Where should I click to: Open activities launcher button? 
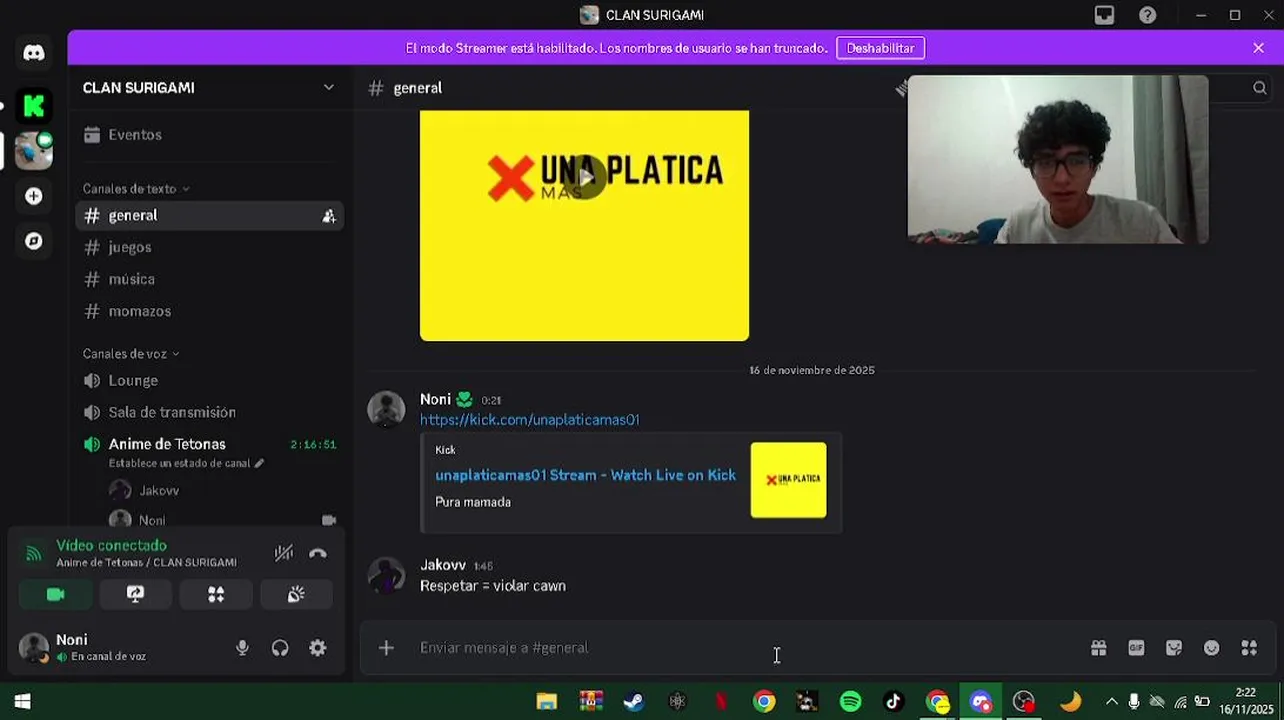216,594
